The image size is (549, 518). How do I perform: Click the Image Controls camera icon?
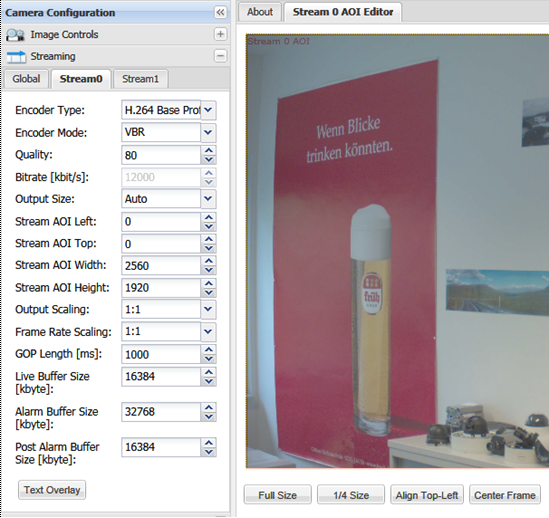coord(15,35)
